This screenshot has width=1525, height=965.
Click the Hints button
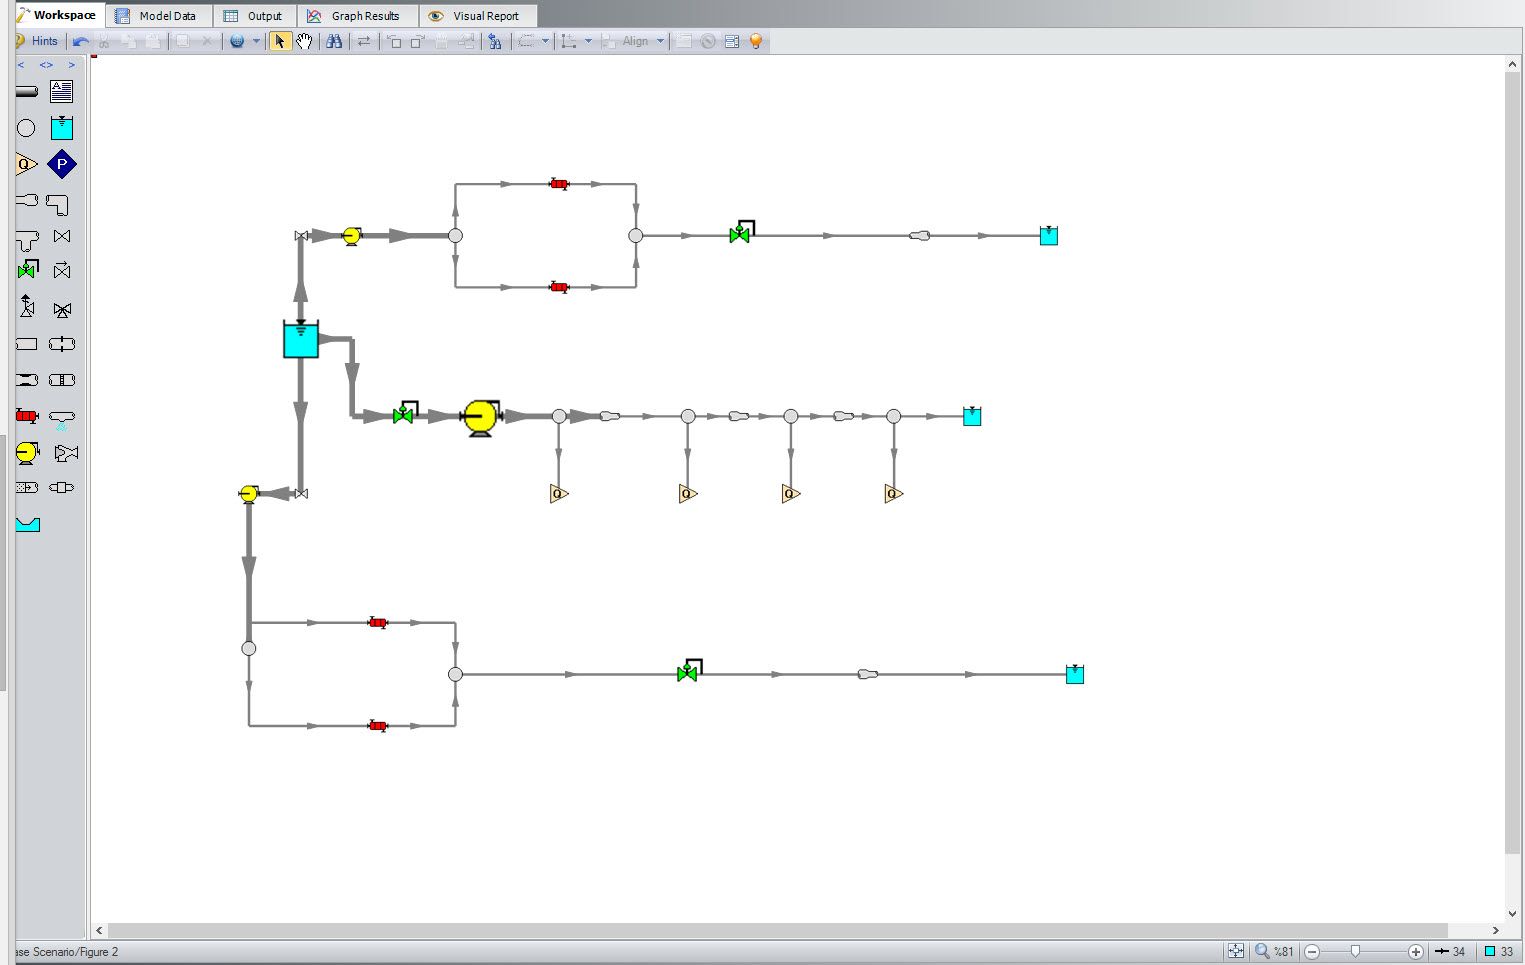(38, 41)
